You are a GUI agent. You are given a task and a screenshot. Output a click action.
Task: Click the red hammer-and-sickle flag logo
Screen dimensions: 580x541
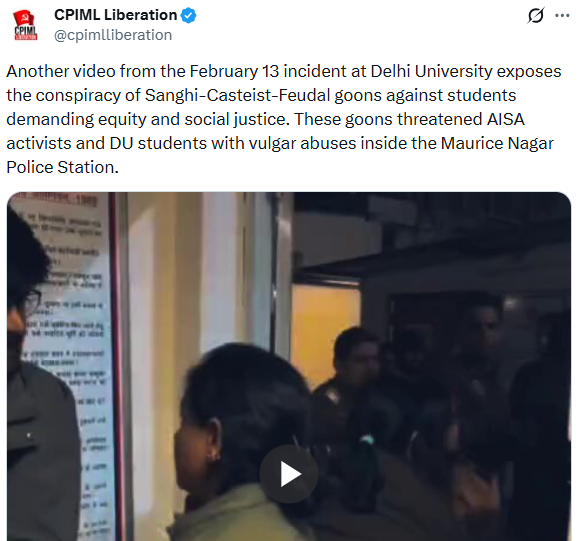click(24, 18)
